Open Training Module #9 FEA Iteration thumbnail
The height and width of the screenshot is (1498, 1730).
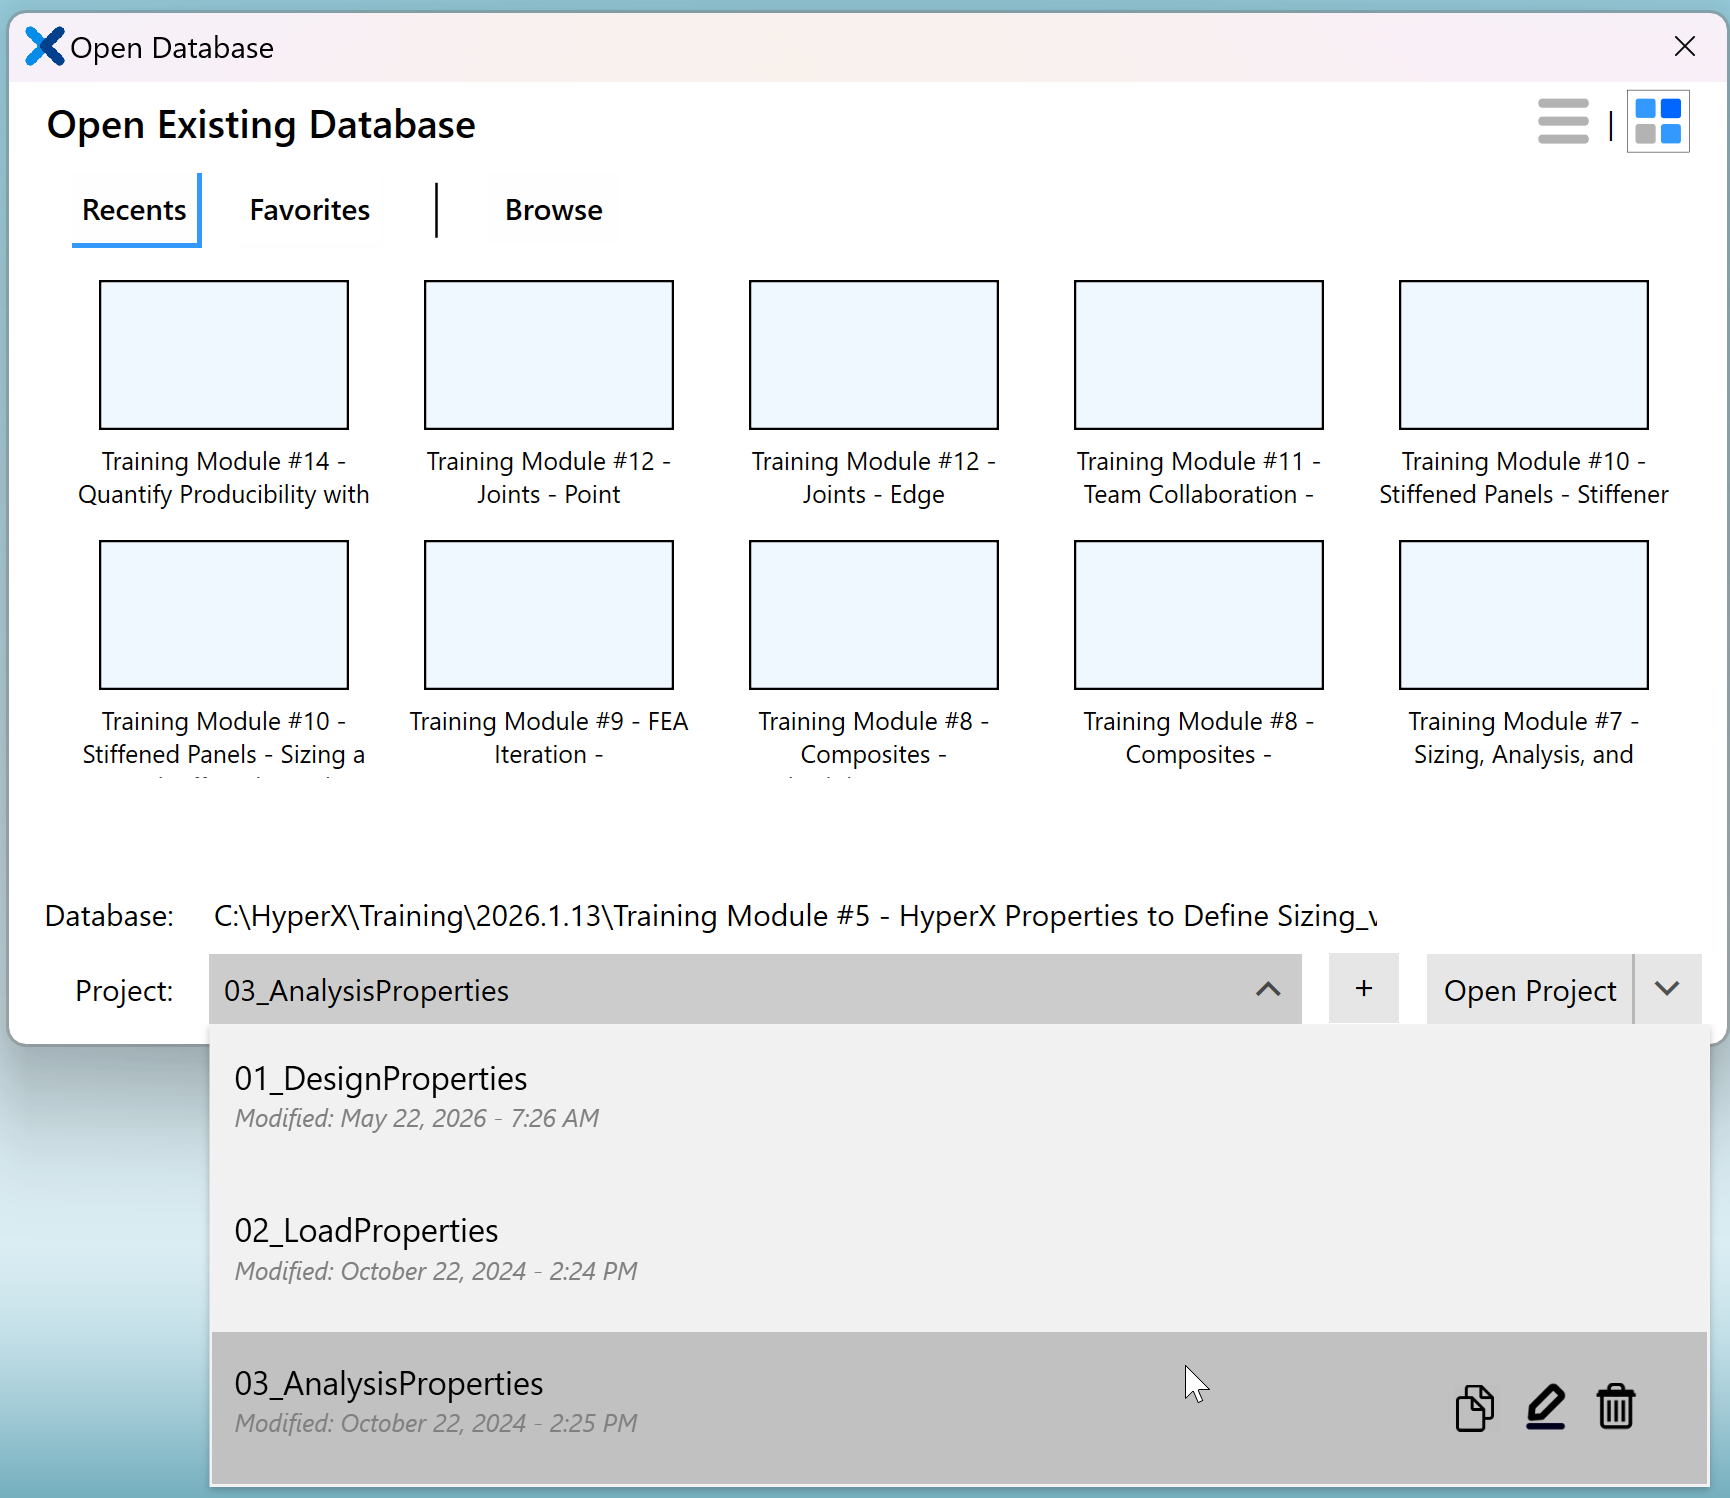click(x=549, y=615)
